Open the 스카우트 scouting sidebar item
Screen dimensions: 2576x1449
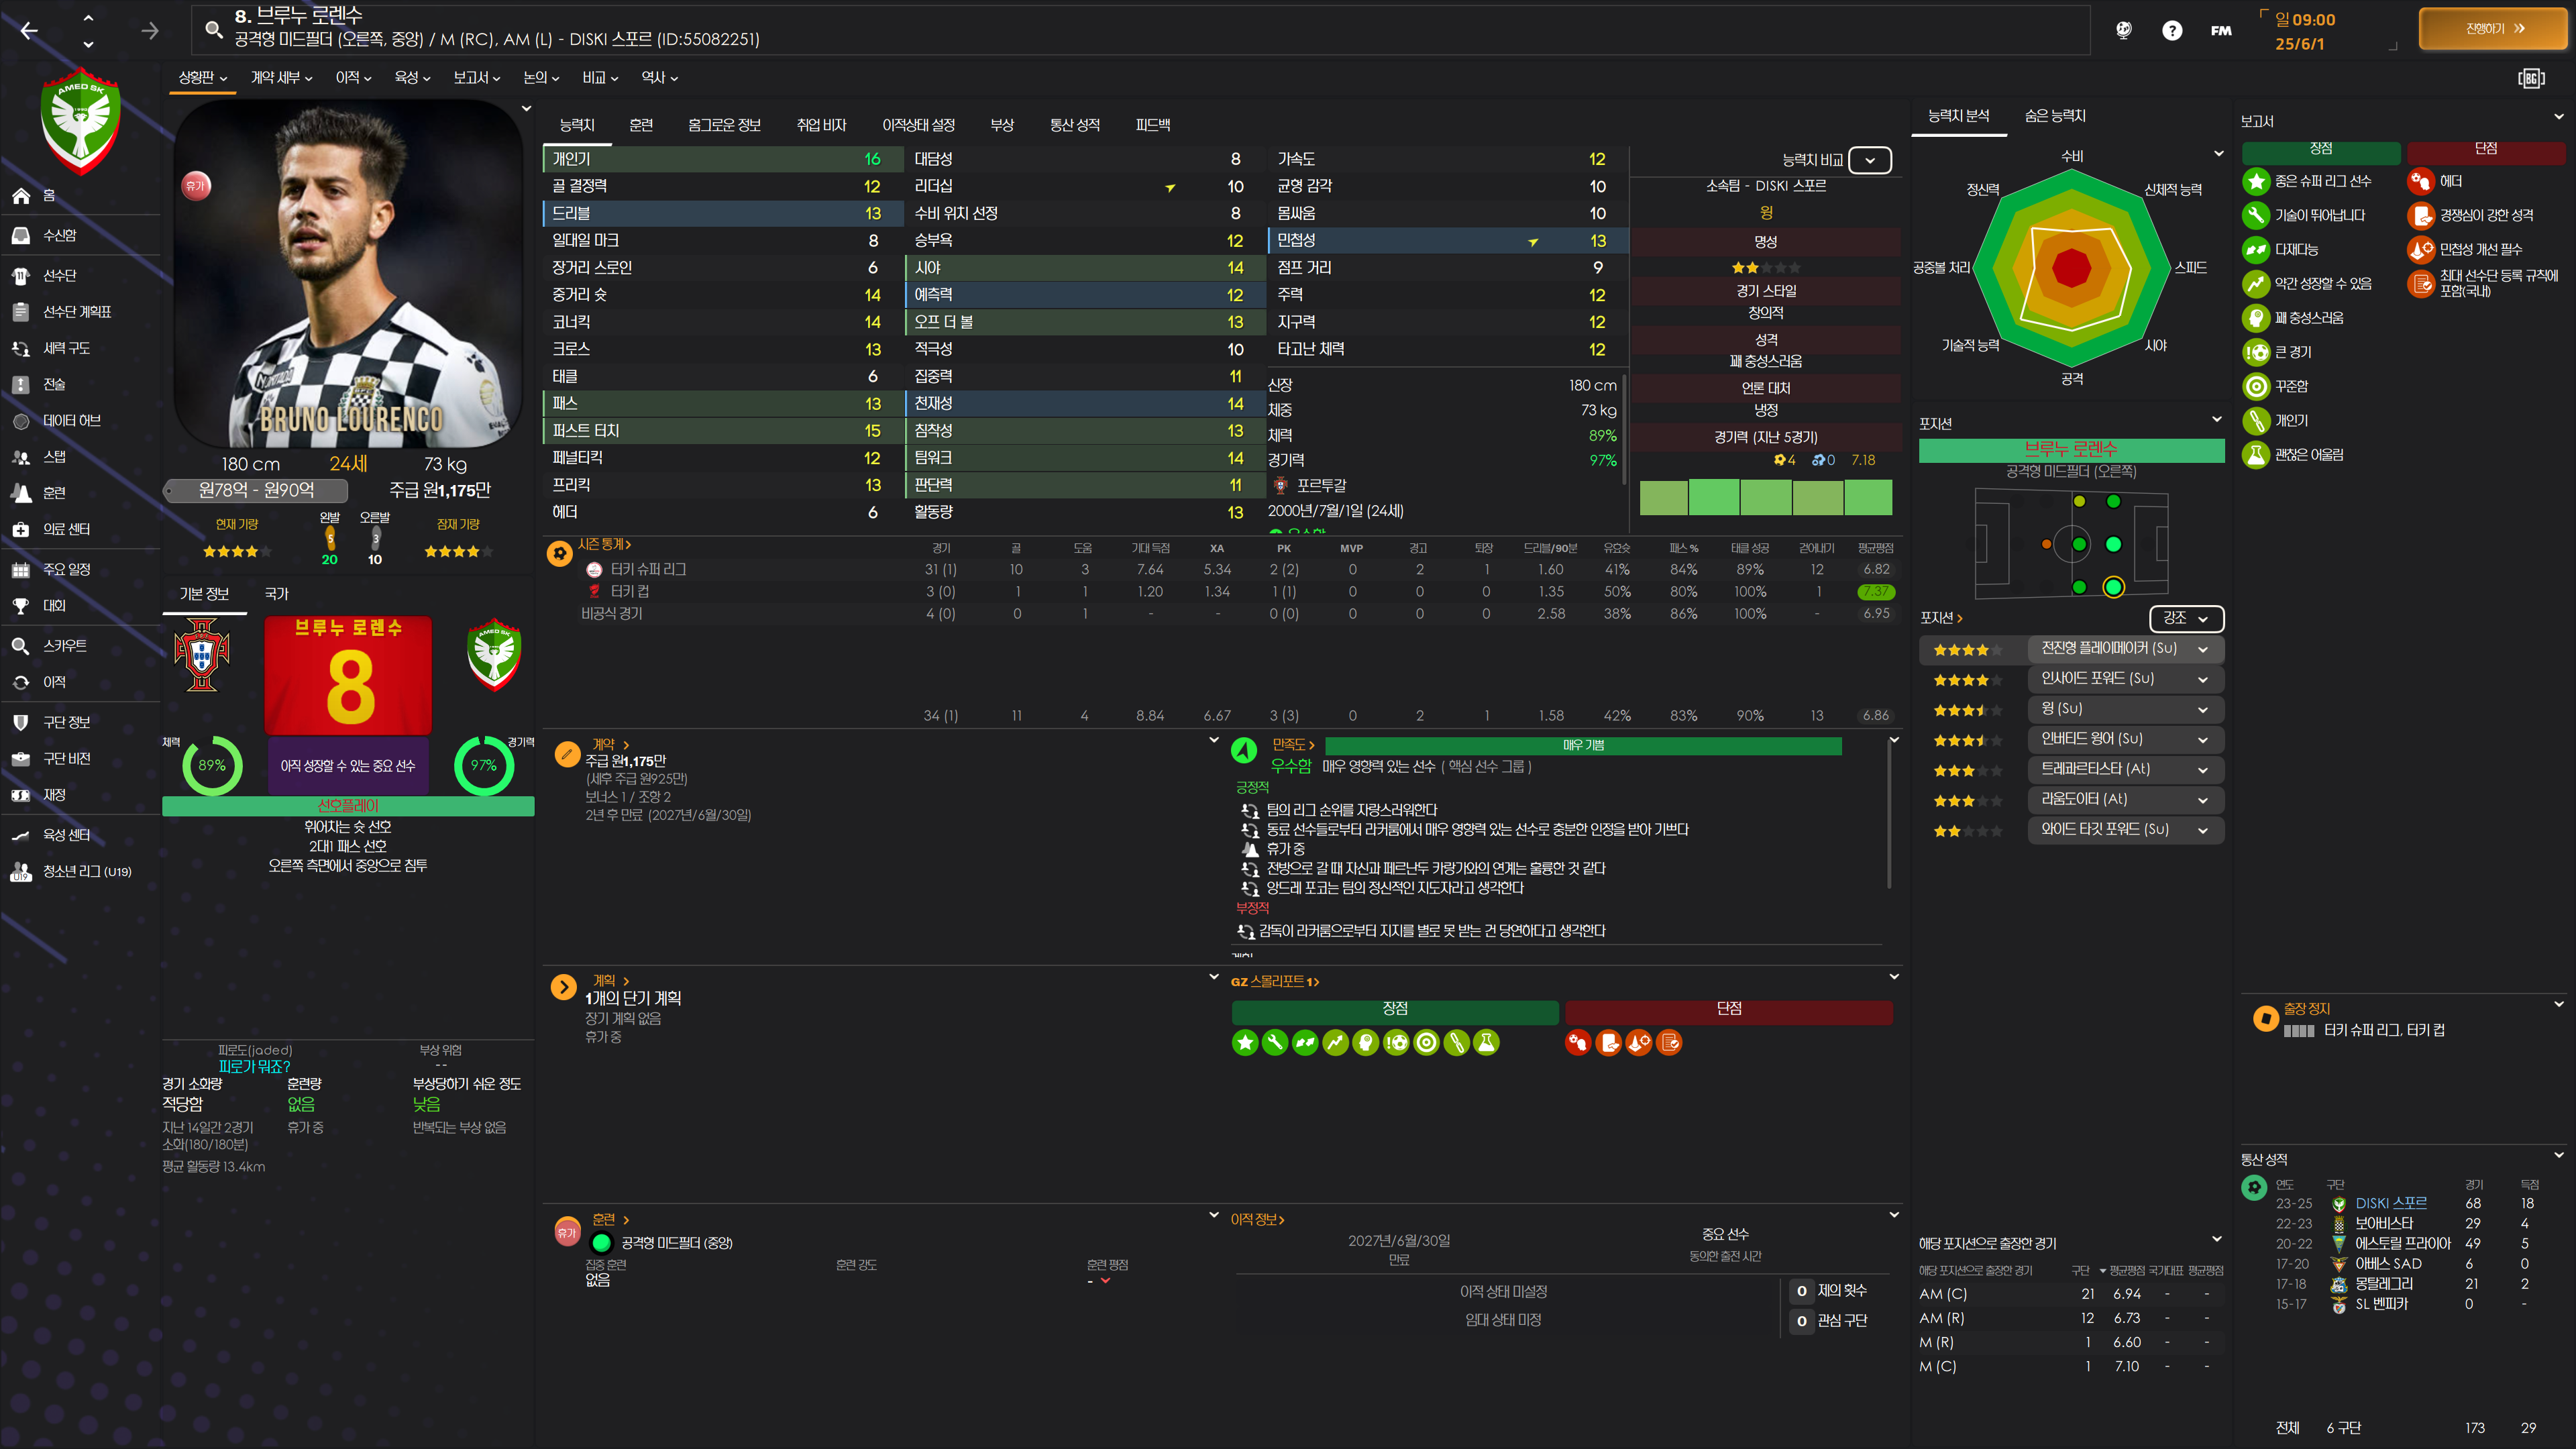click(64, 645)
